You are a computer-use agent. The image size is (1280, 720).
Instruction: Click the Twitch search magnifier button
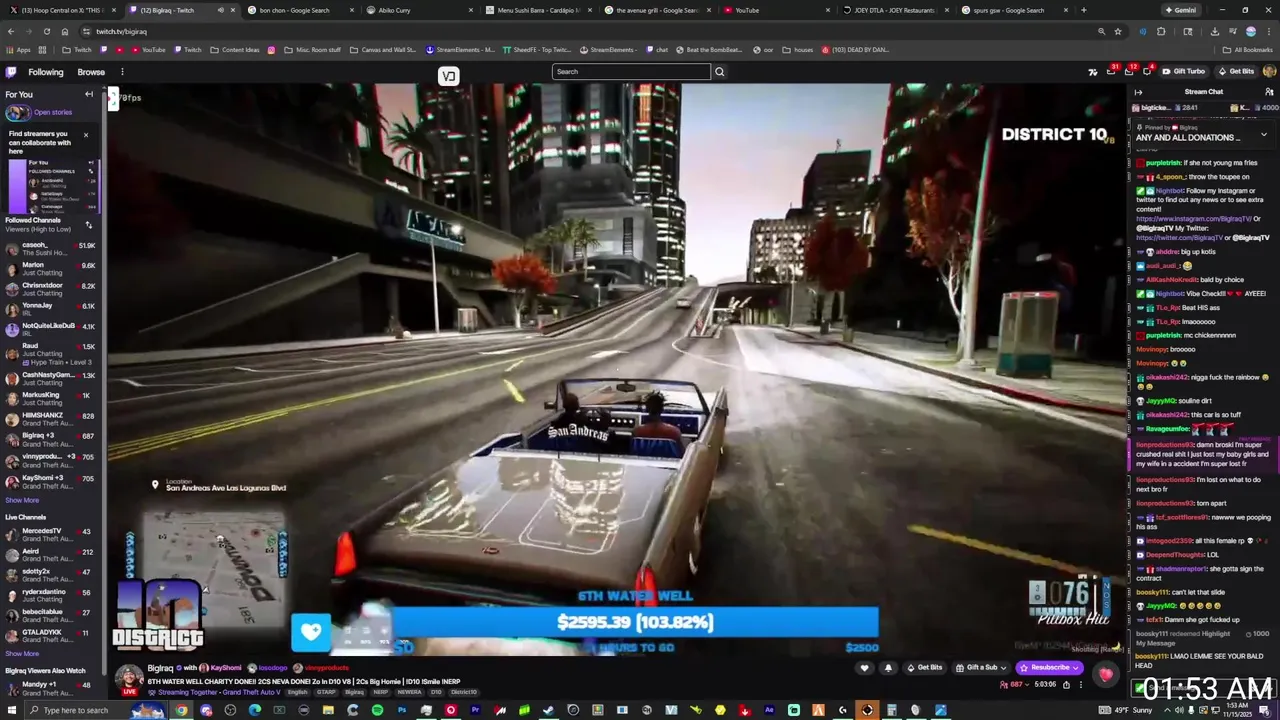pos(719,72)
